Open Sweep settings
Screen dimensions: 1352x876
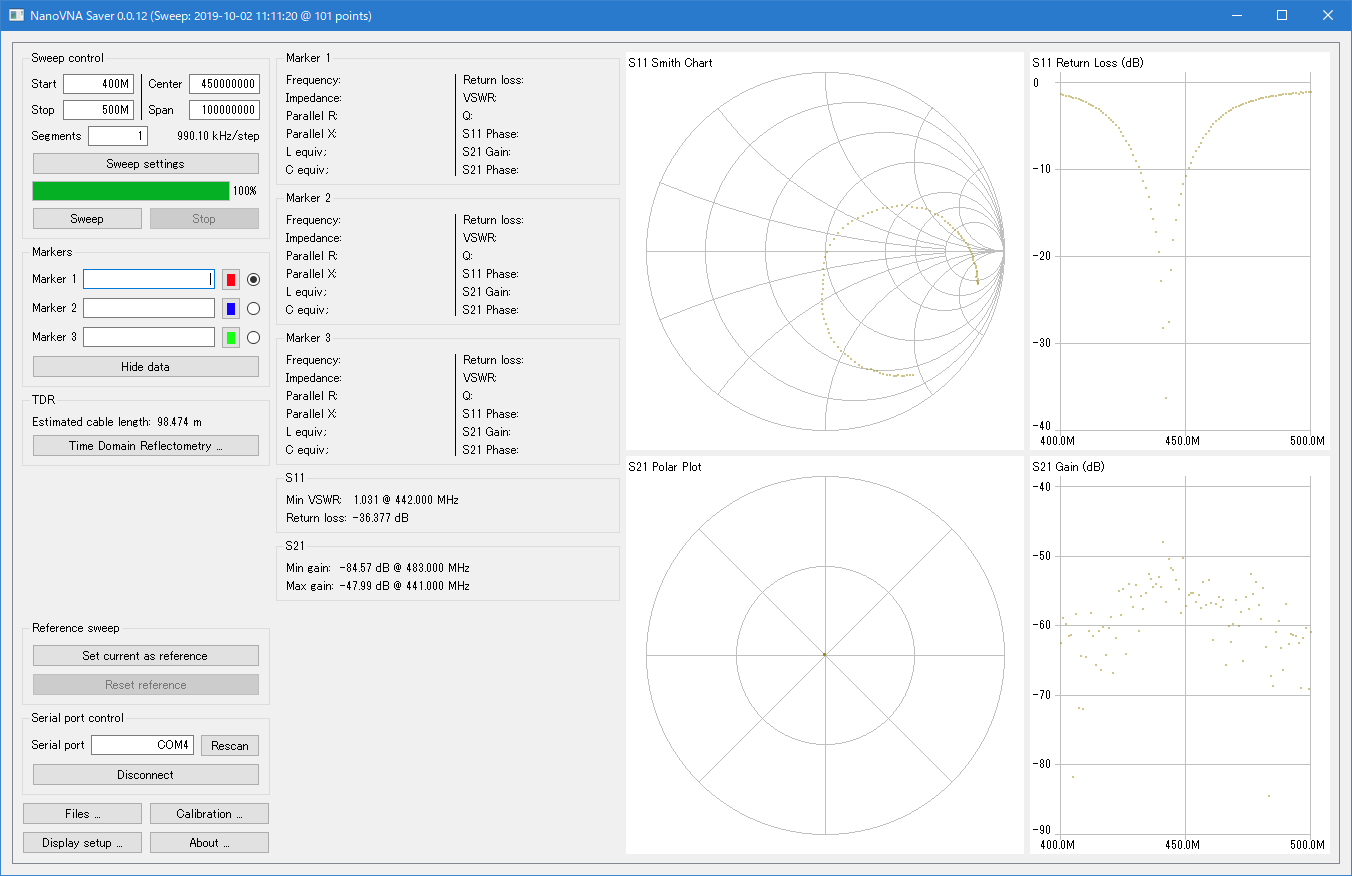tap(146, 163)
